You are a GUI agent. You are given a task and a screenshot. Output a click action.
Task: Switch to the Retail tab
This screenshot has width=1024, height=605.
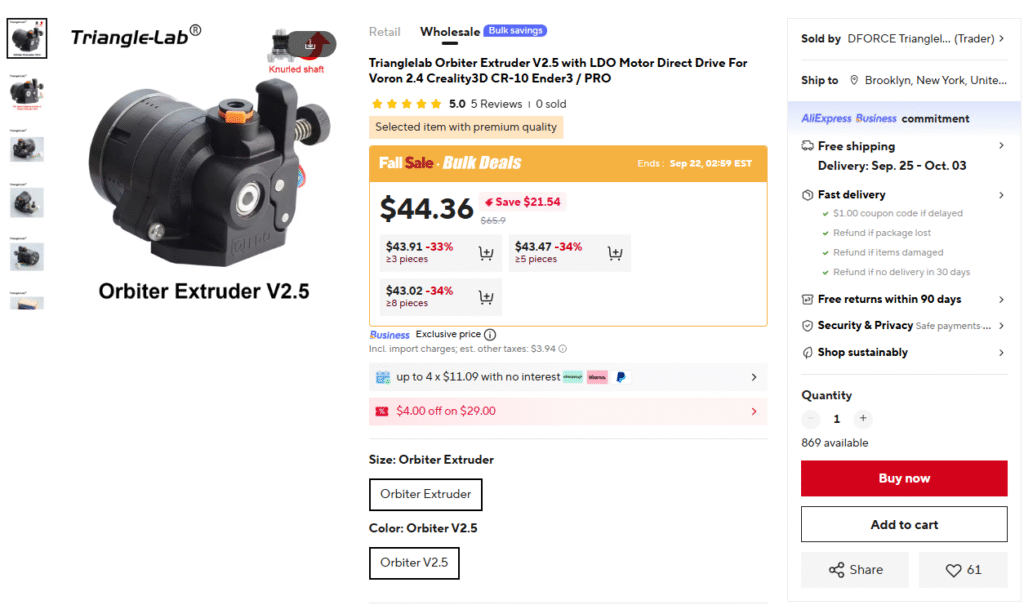click(385, 32)
